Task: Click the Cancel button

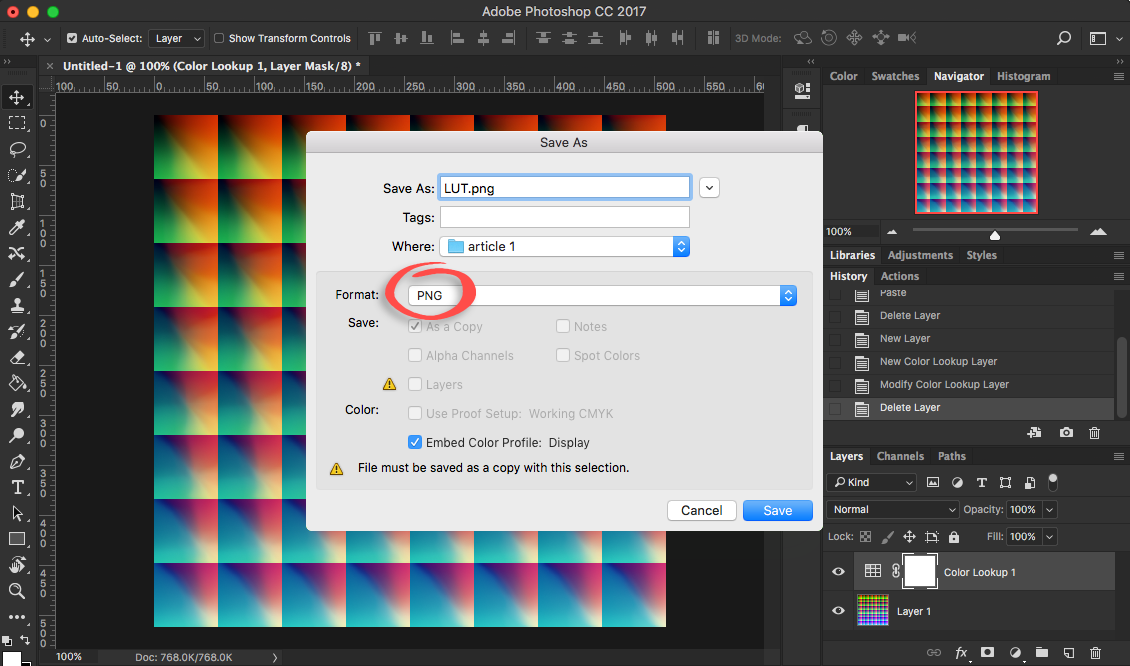Action: (x=701, y=510)
